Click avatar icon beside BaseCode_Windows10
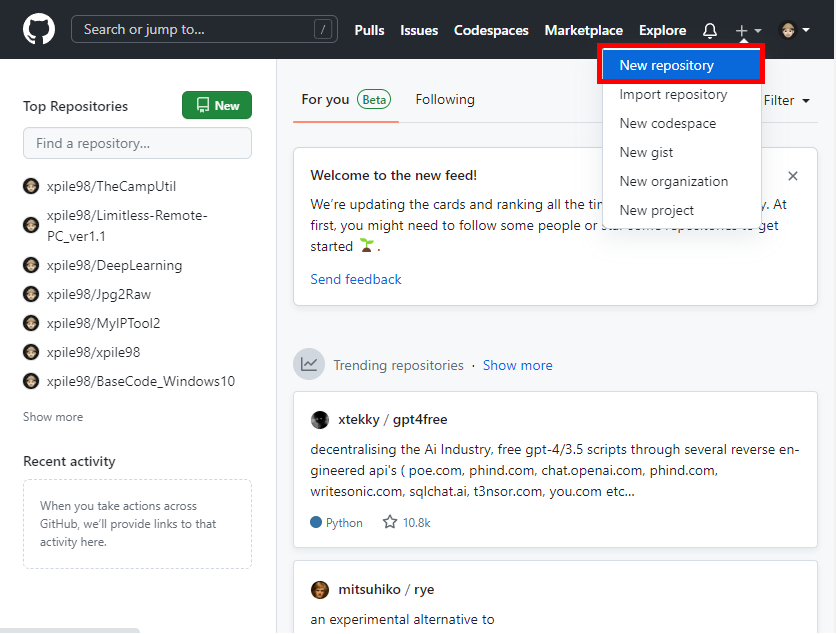This screenshot has width=836, height=634. pos(31,381)
